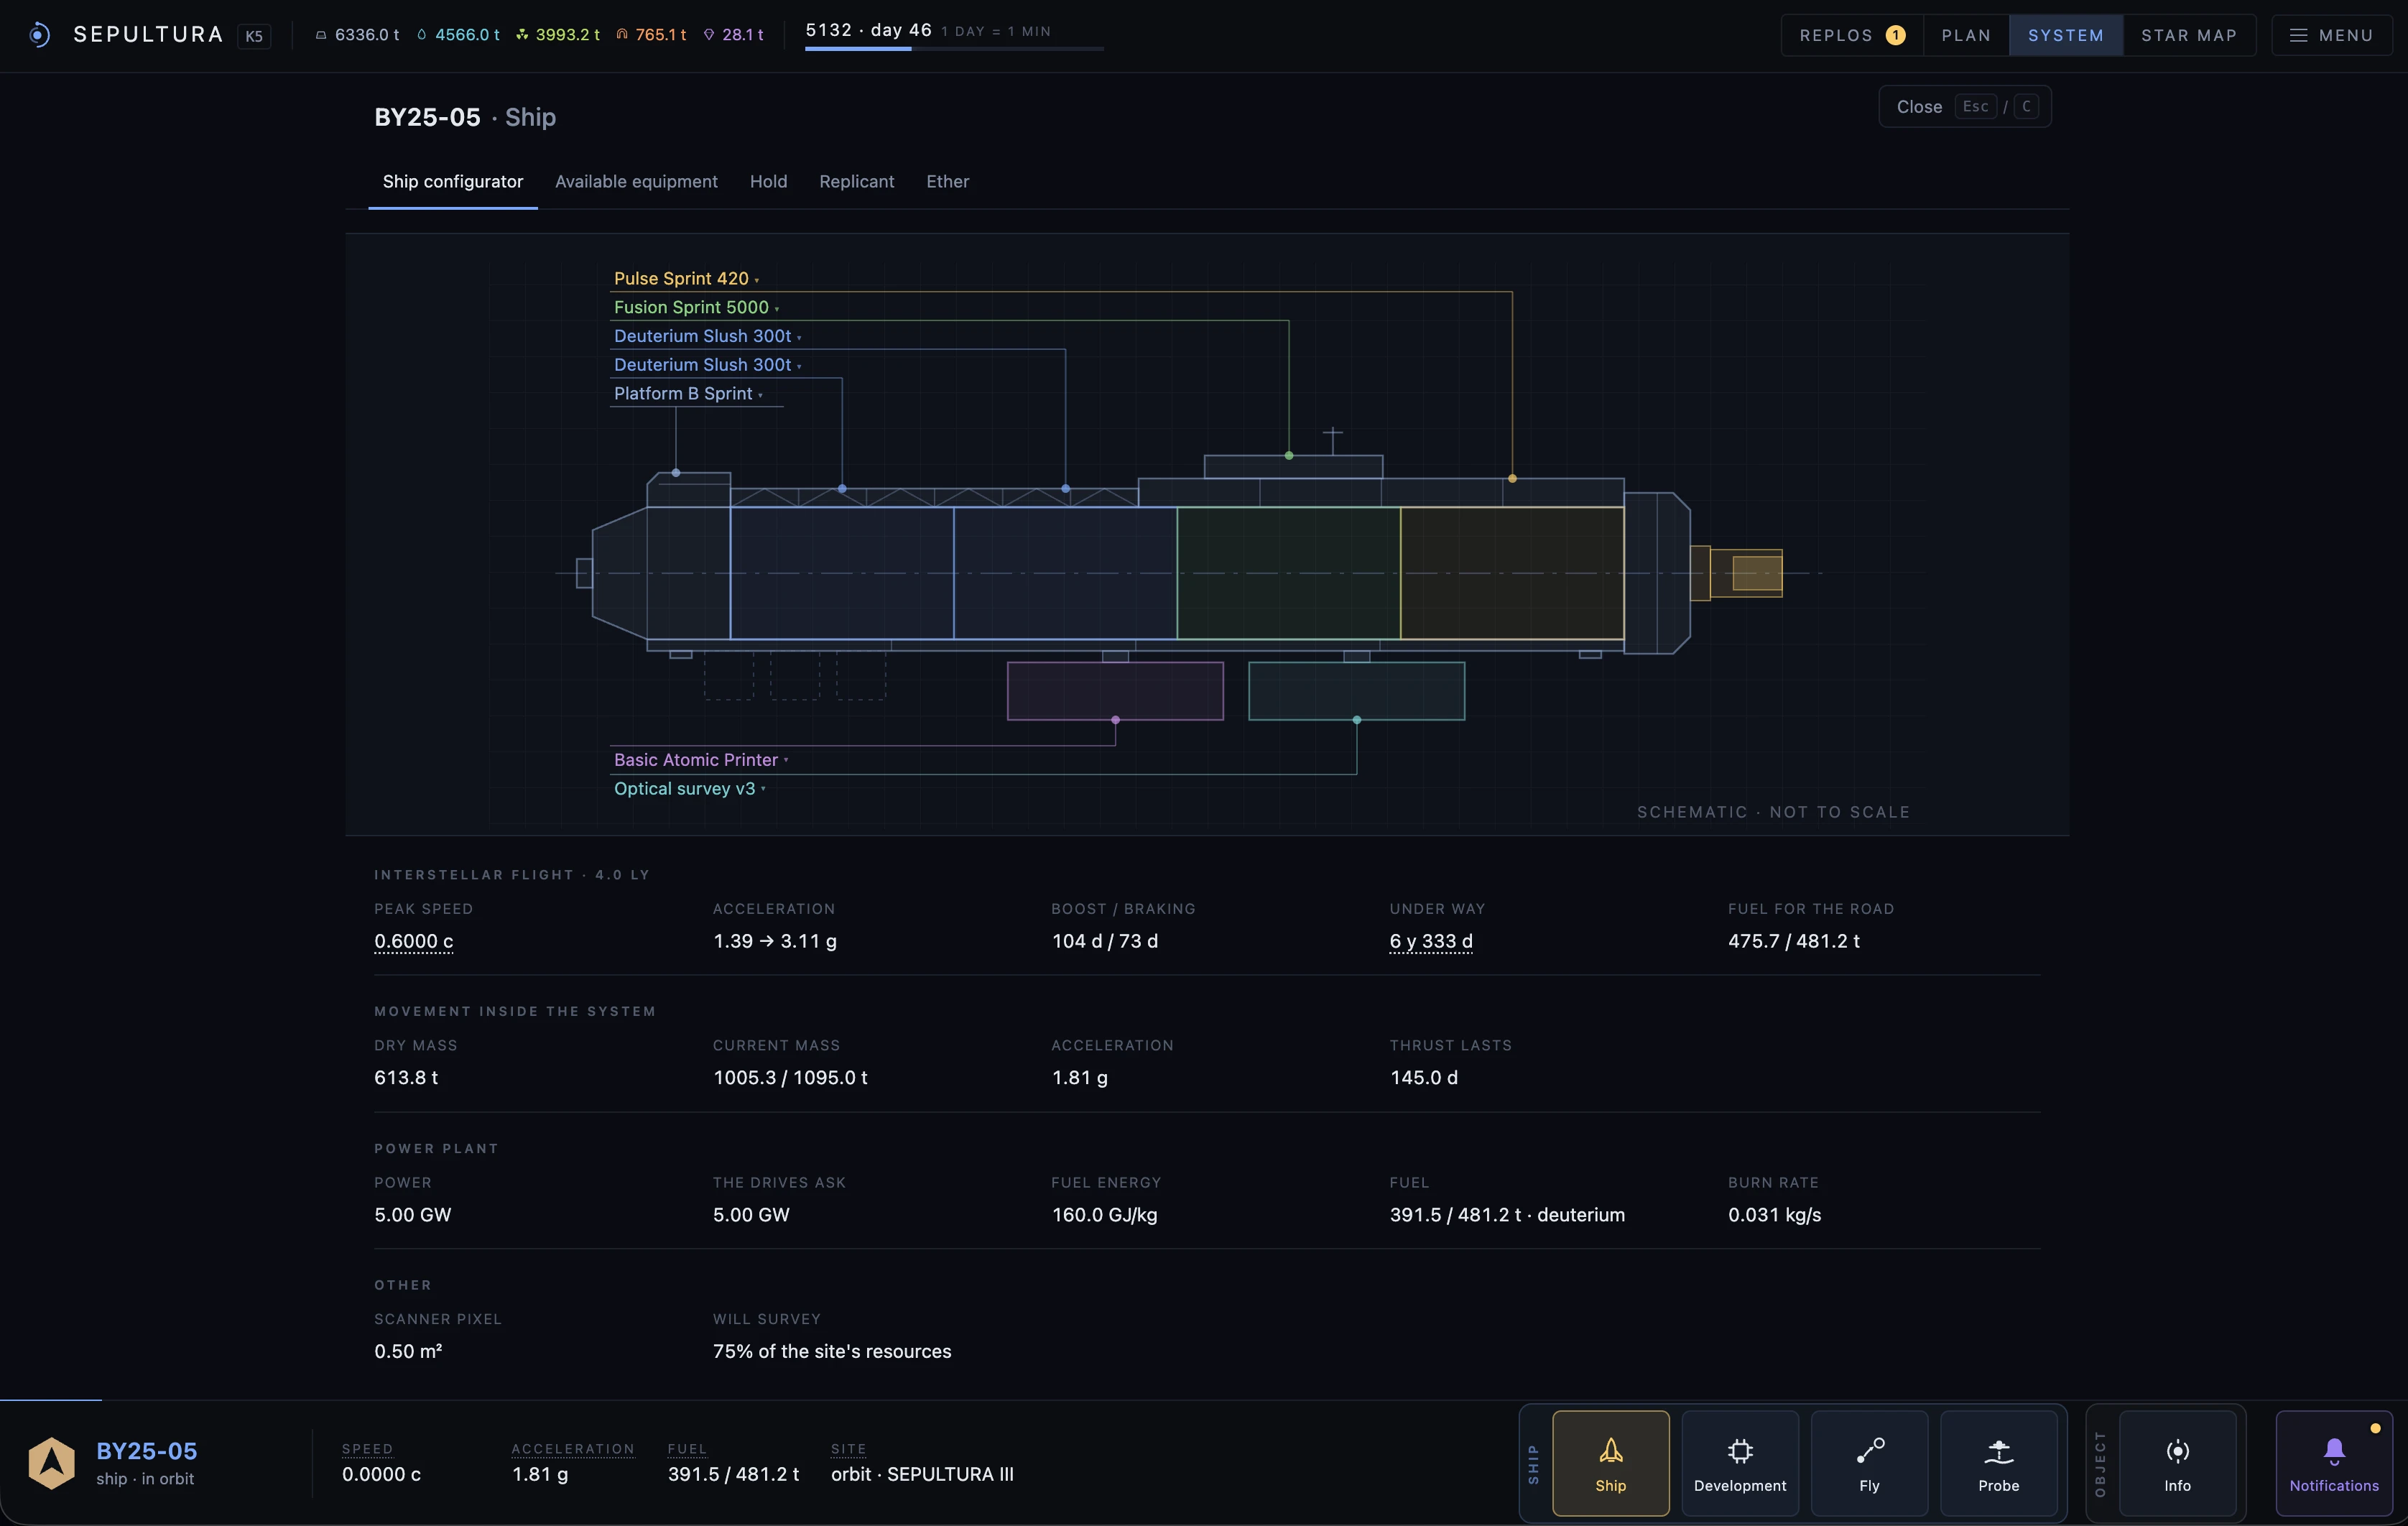
Task: Click the under way value 6 y 333 d
Action: coord(1430,941)
